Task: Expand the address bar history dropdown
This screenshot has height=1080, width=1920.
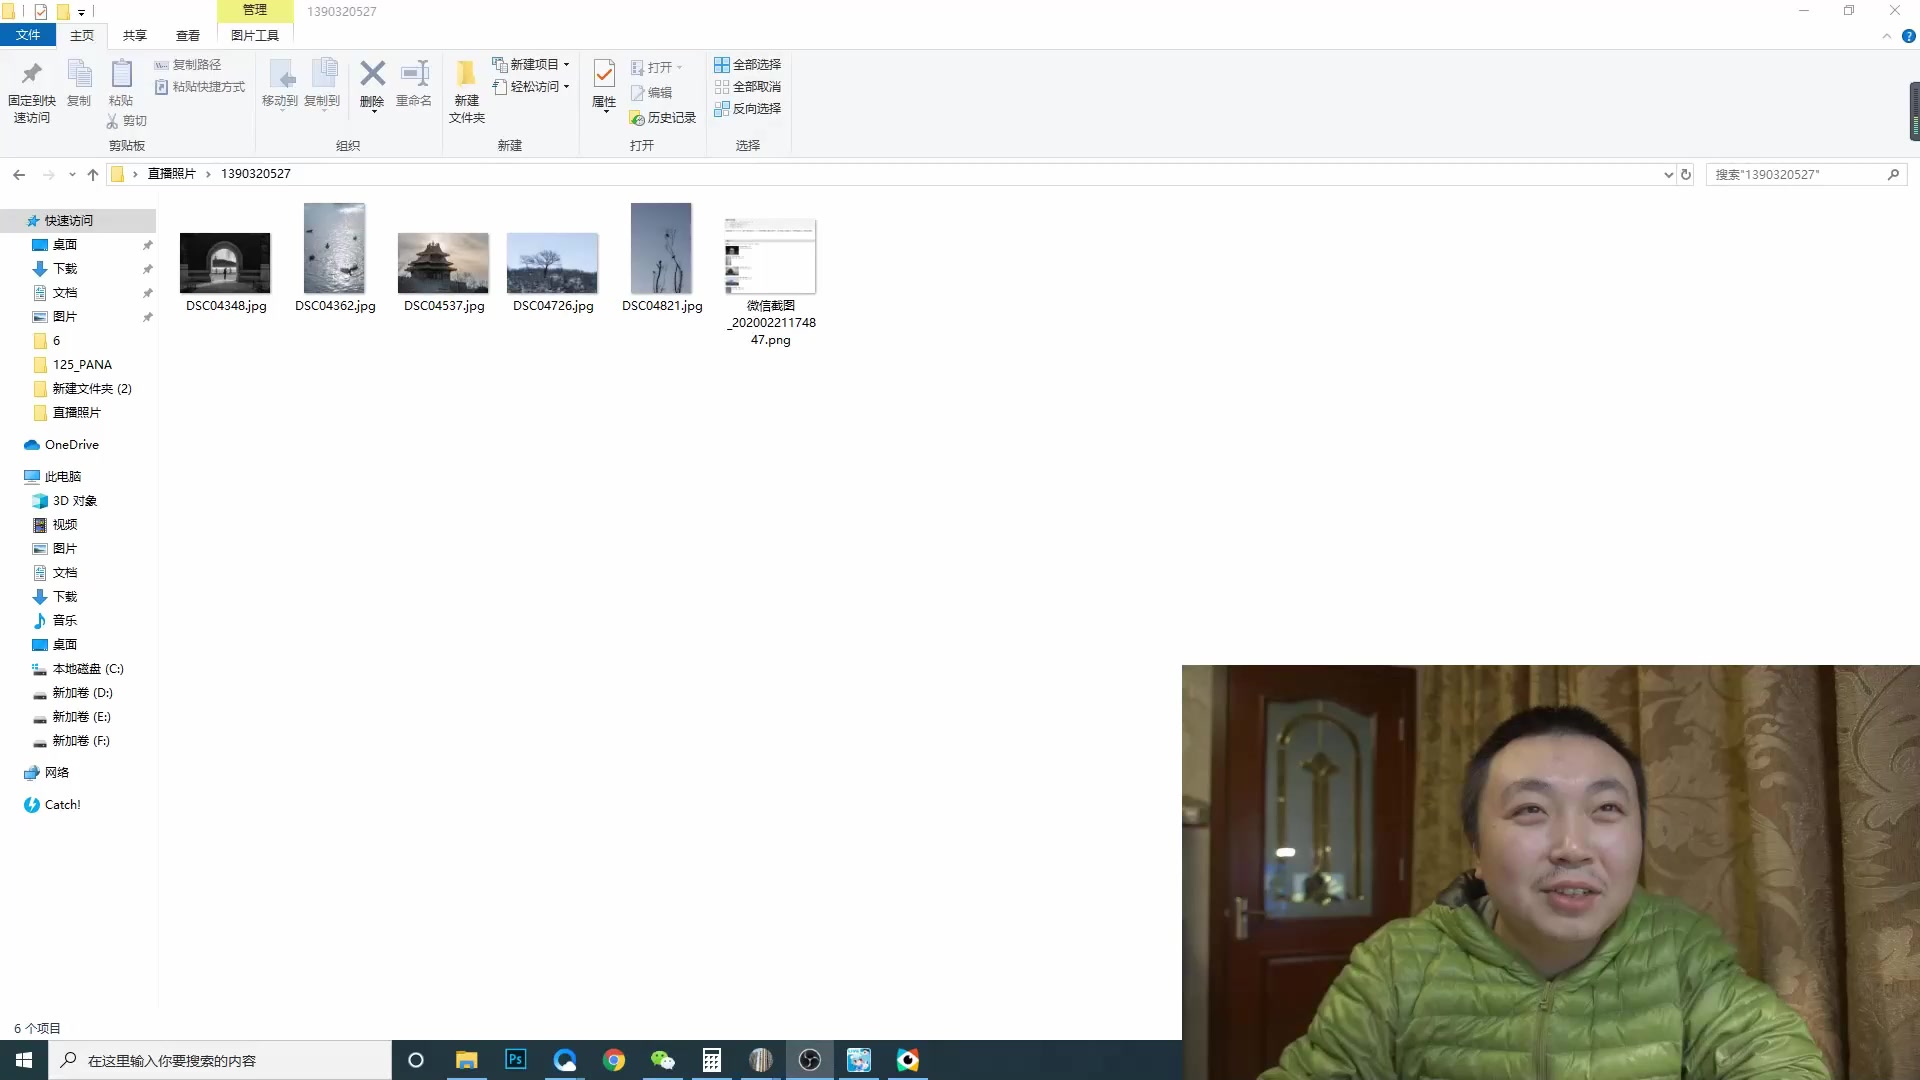Action: point(1668,174)
